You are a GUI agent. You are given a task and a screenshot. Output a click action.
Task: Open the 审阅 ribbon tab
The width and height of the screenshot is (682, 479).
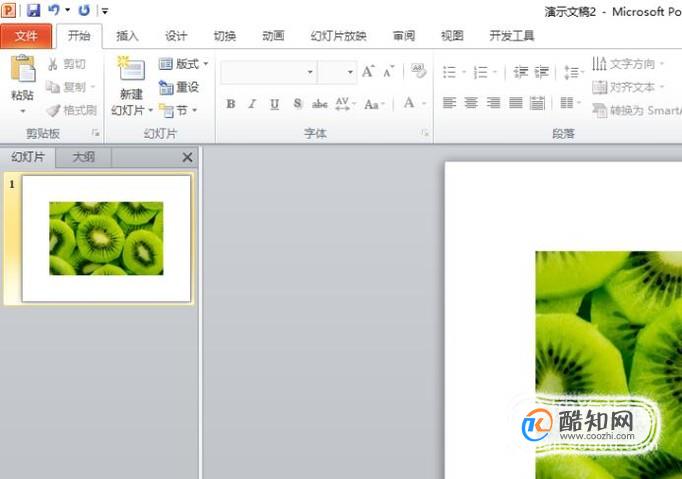click(404, 36)
